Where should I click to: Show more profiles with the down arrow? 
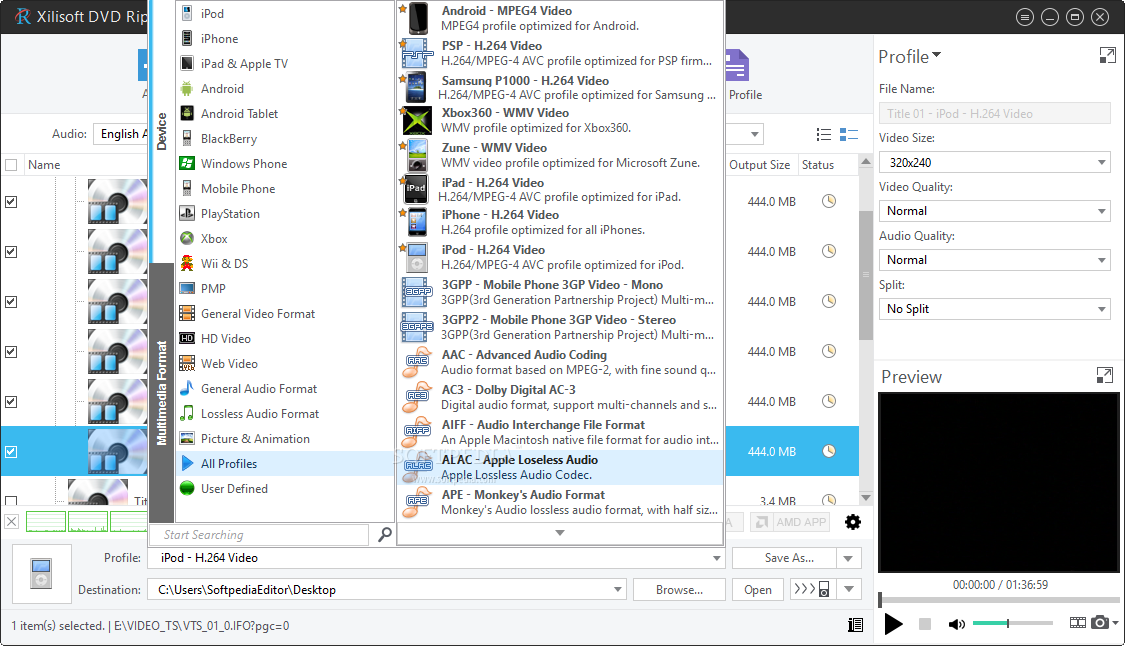560,533
